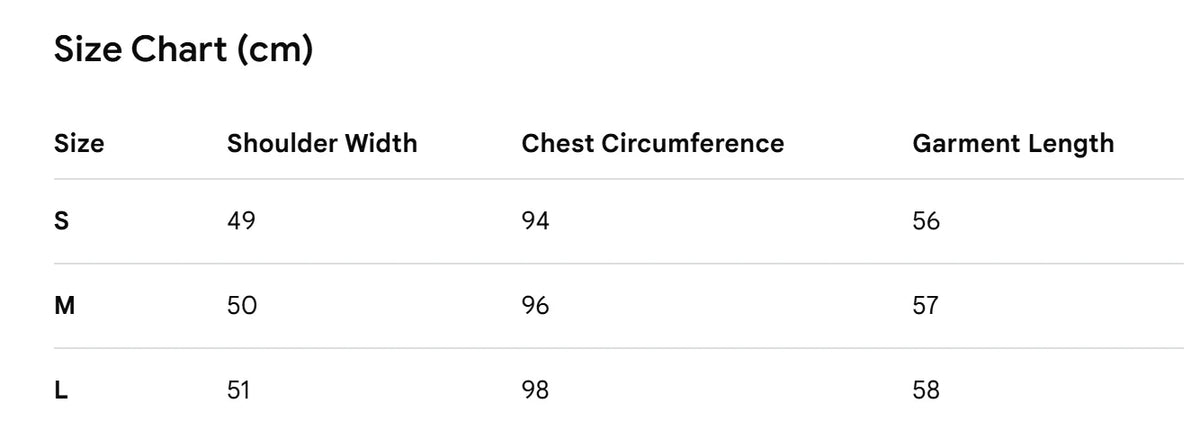
Task: Click chest circumference value 98
Action: click(x=535, y=389)
